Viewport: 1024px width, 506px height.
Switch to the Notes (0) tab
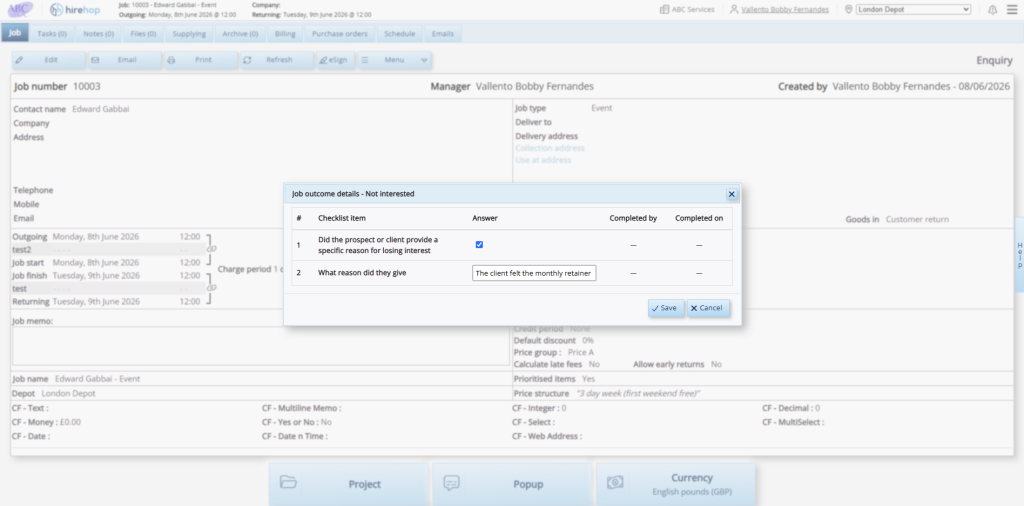pos(99,34)
